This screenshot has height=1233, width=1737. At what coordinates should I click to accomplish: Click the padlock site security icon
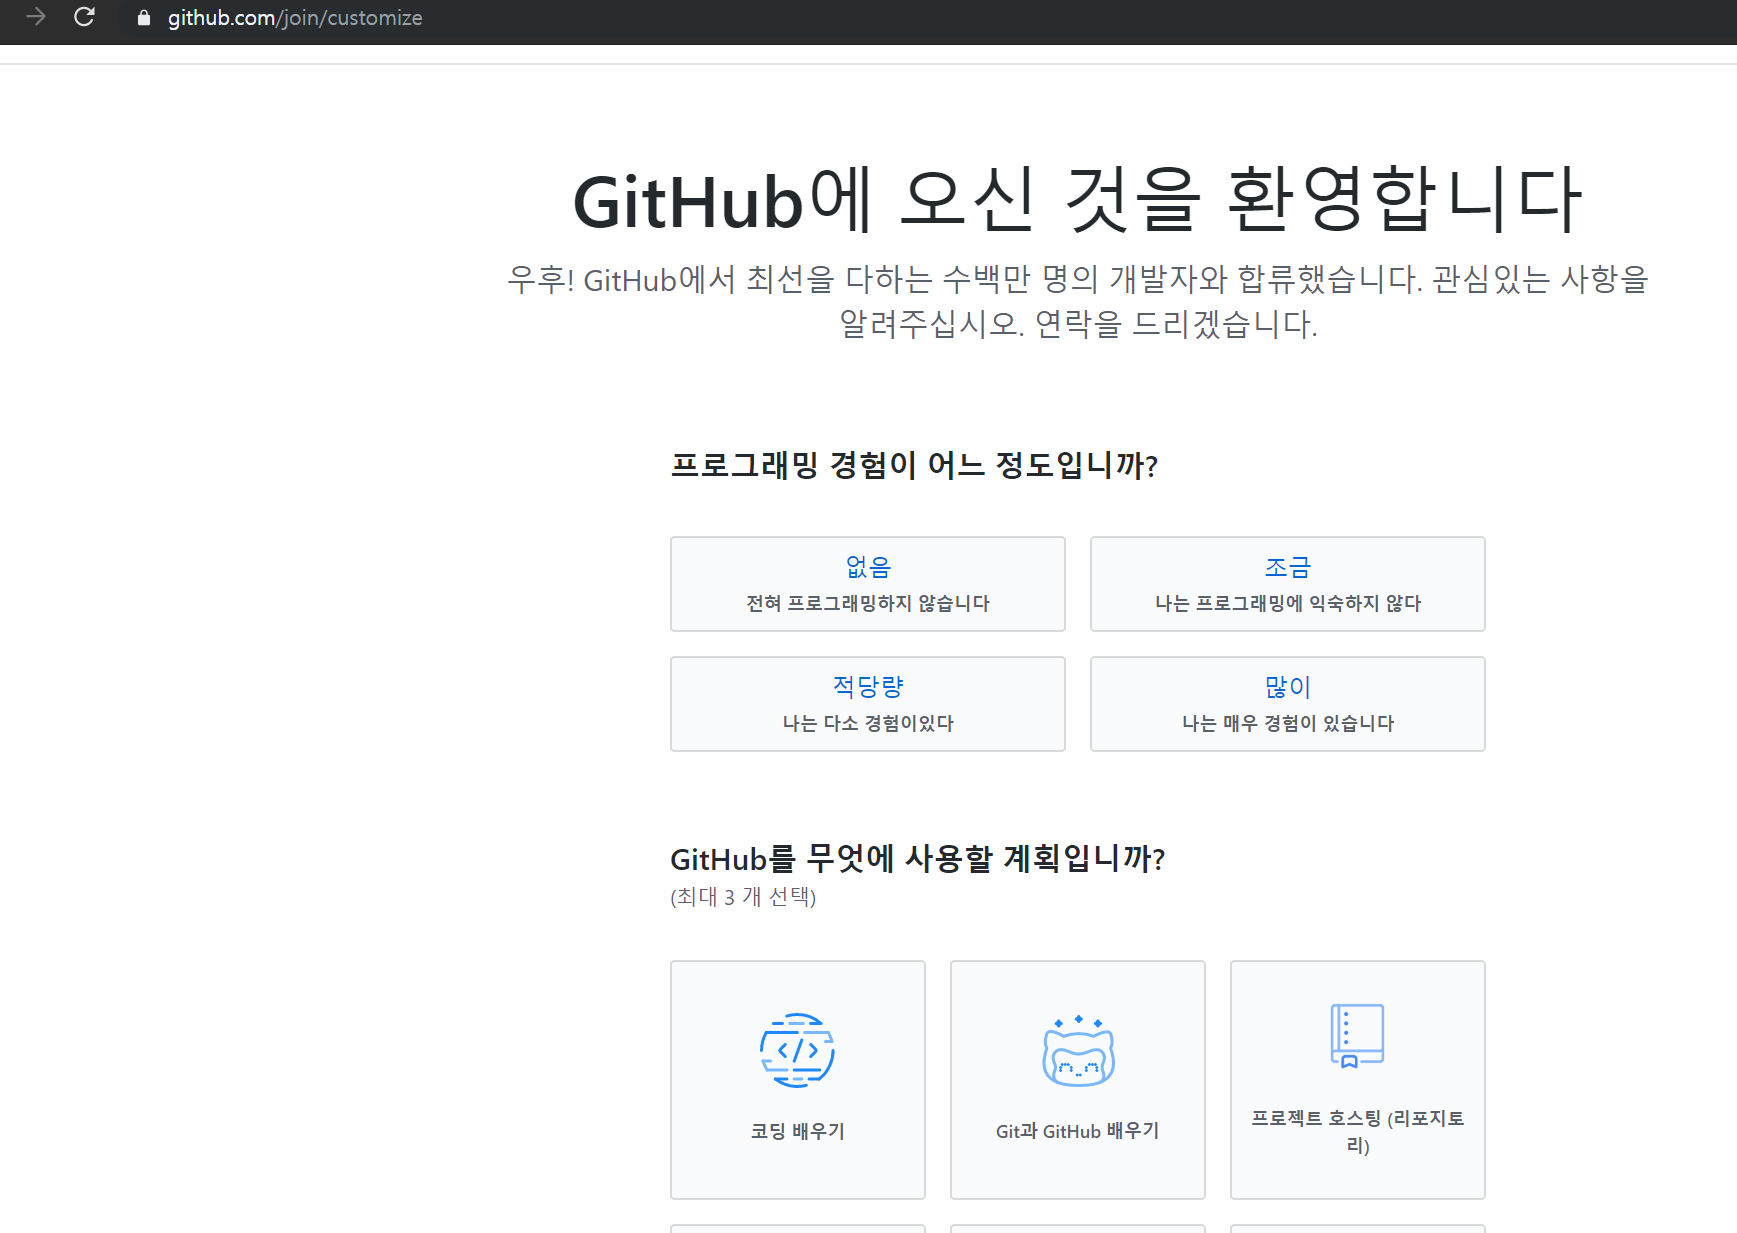[x=144, y=18]
